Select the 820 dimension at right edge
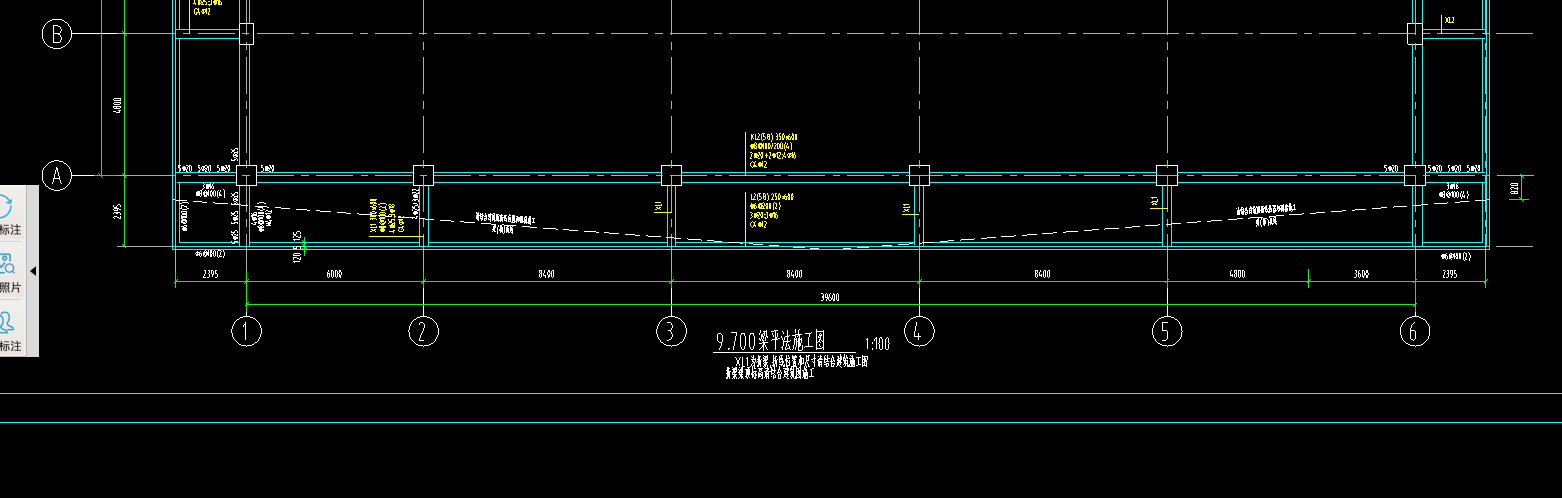The height and width of the screenshot is (498, 1562). (1515, 187)
